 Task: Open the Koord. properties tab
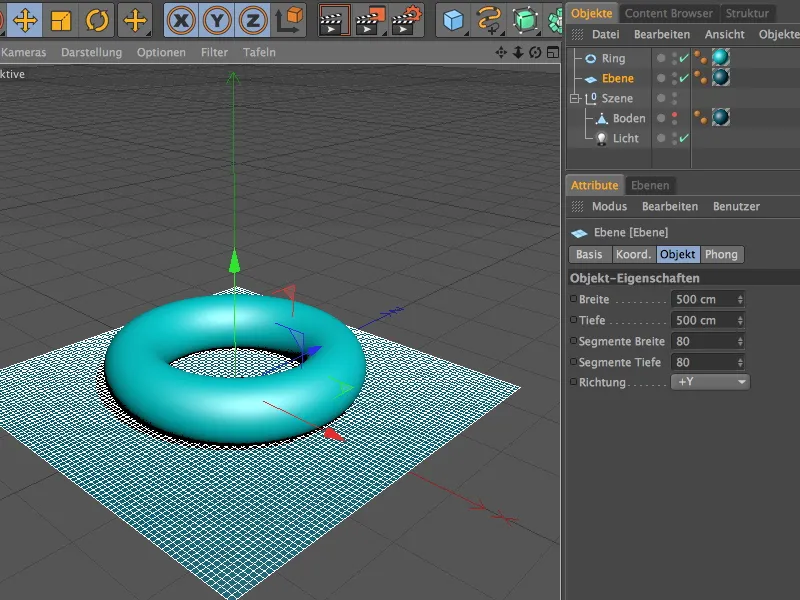pos(632,255)
